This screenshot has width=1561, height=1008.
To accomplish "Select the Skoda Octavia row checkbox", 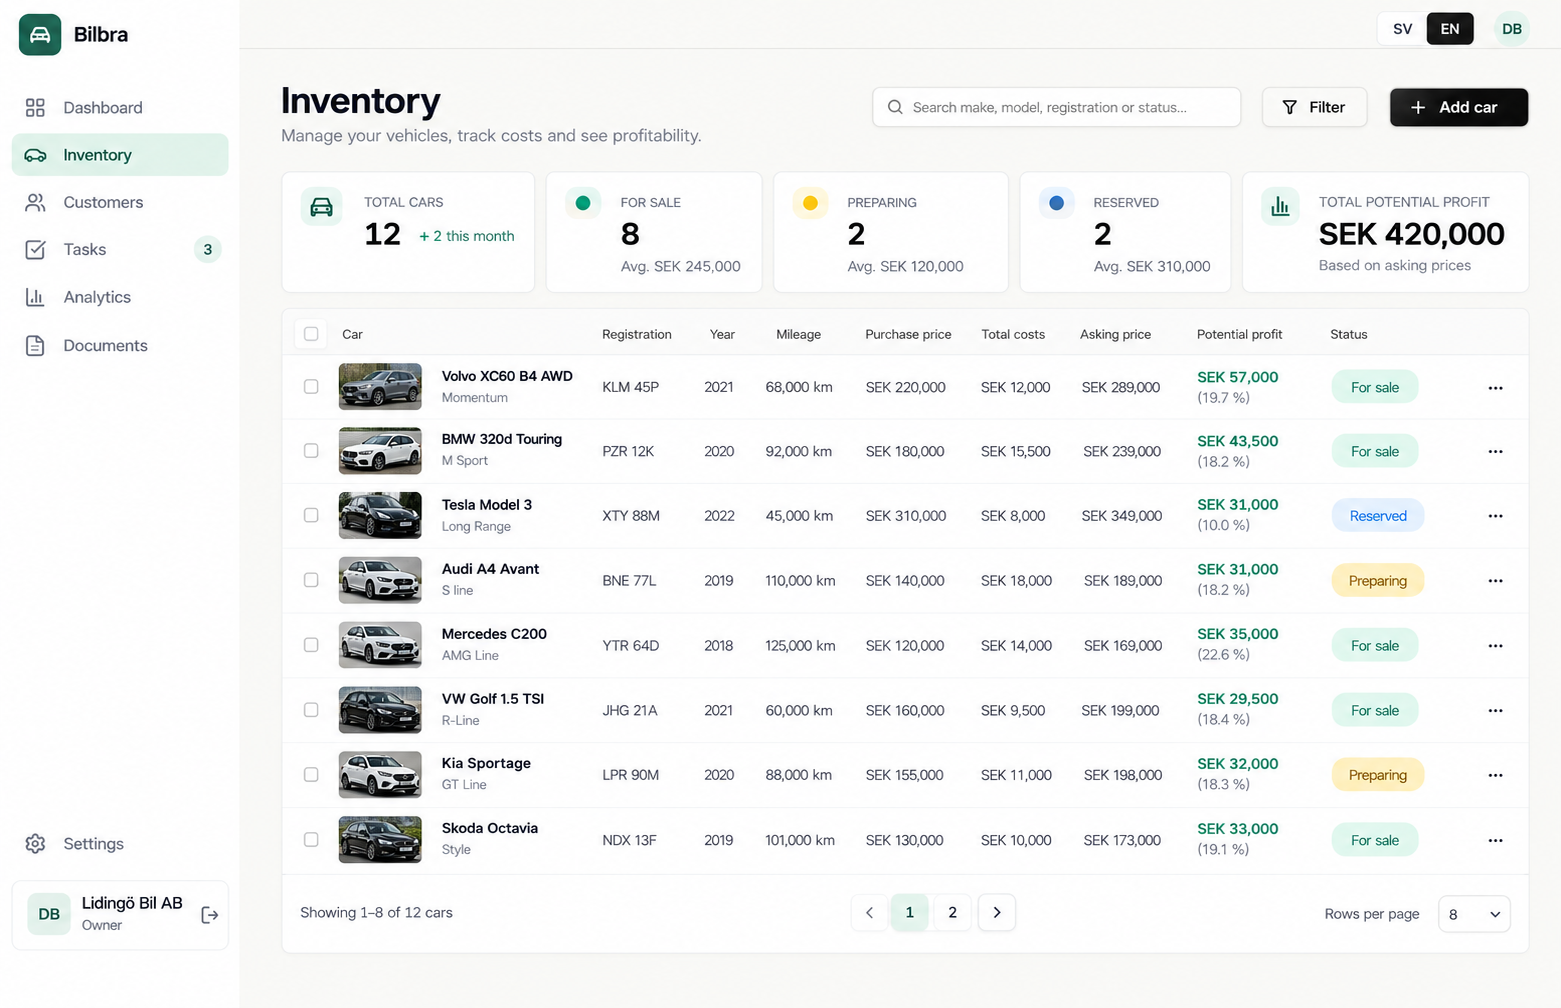I will tap(311, 840).
